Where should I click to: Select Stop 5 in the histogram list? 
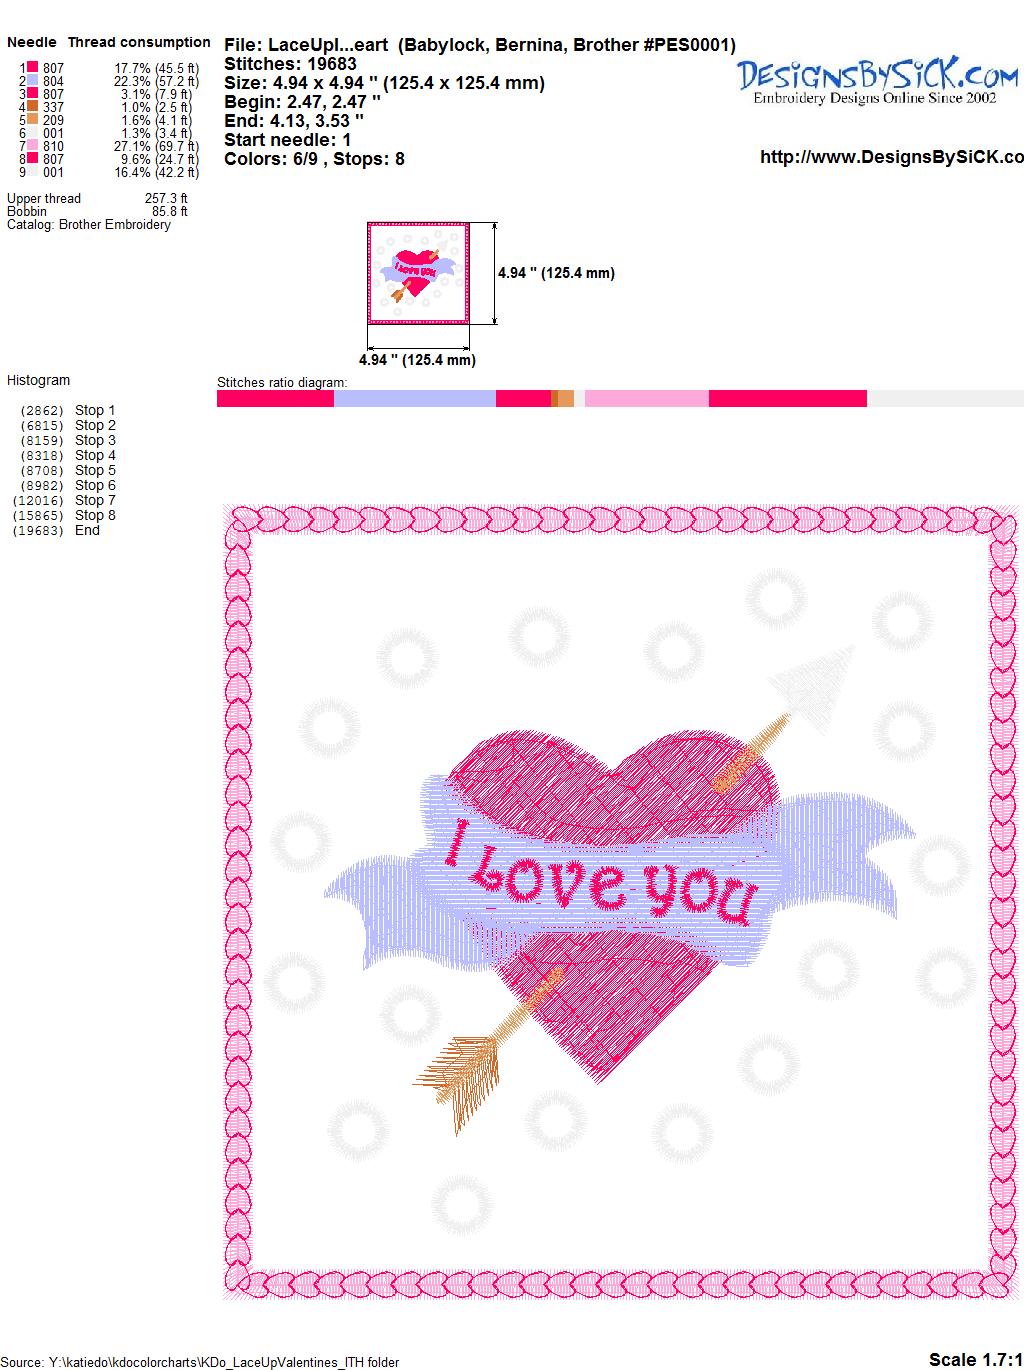pyautogui.click(x=95, y=470)
